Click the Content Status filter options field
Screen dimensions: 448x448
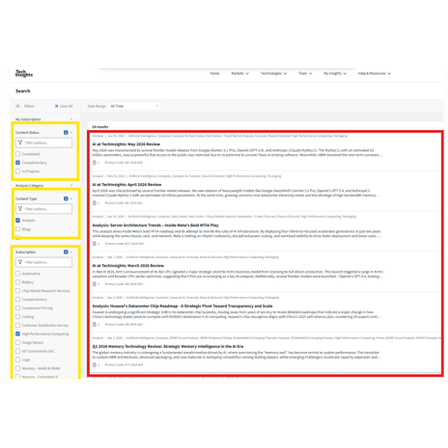click(x=44, y=143)
